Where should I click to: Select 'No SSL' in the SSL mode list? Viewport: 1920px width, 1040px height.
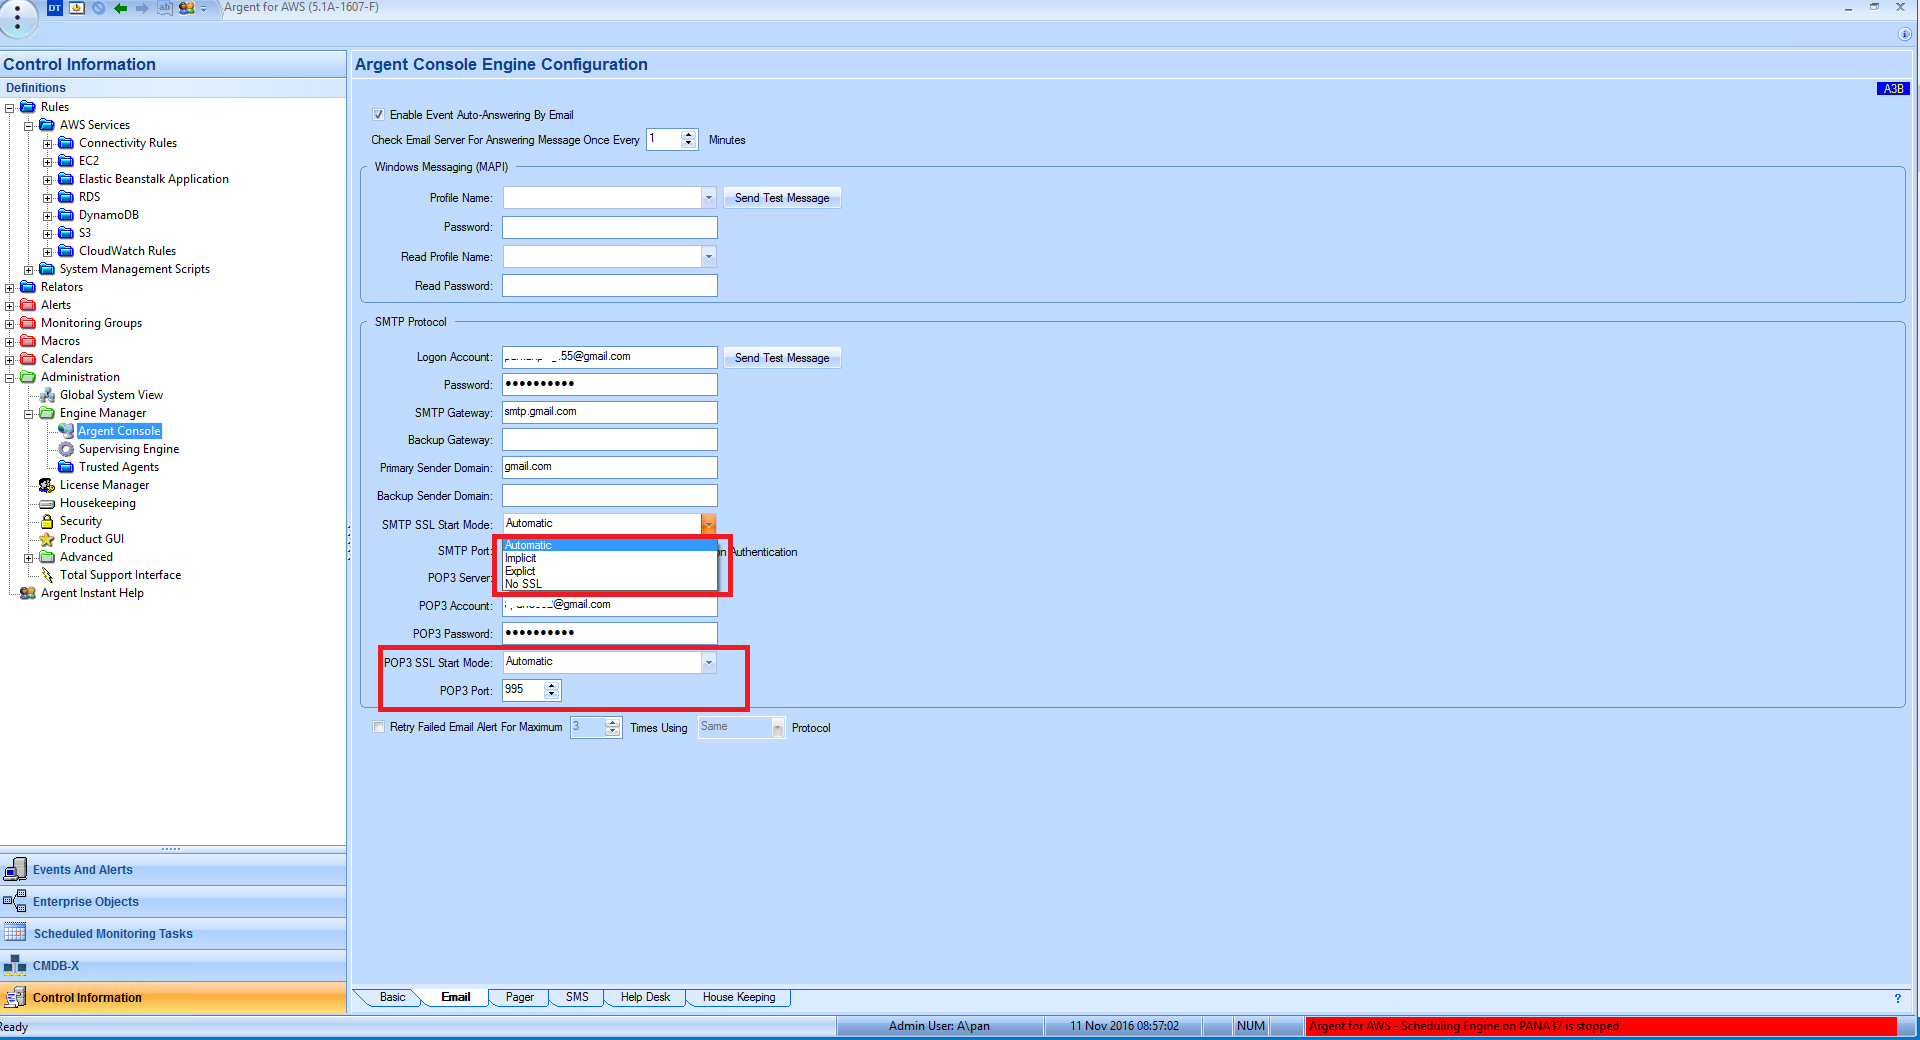click(523, 584)
